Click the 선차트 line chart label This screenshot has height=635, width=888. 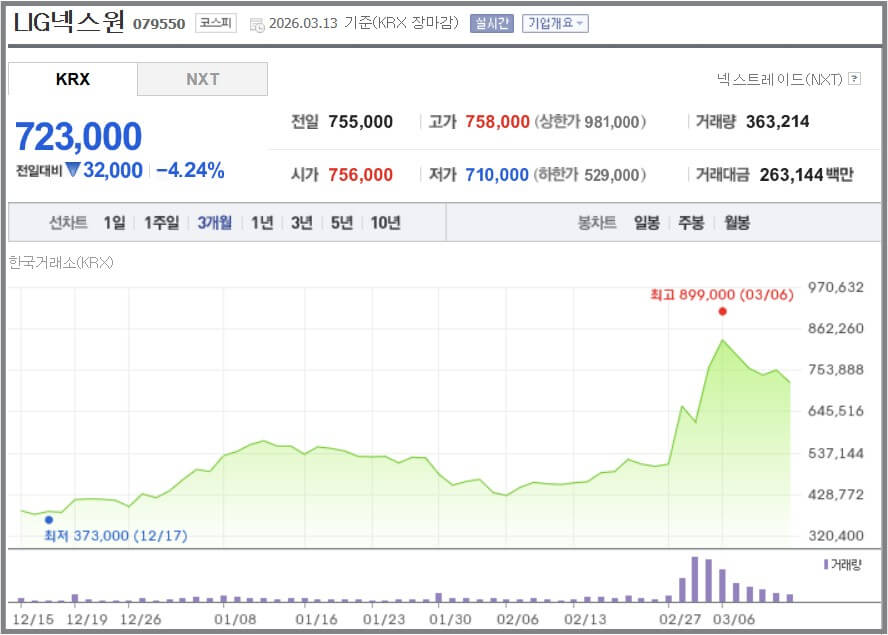pyautogui.click(x=68, y=223)
